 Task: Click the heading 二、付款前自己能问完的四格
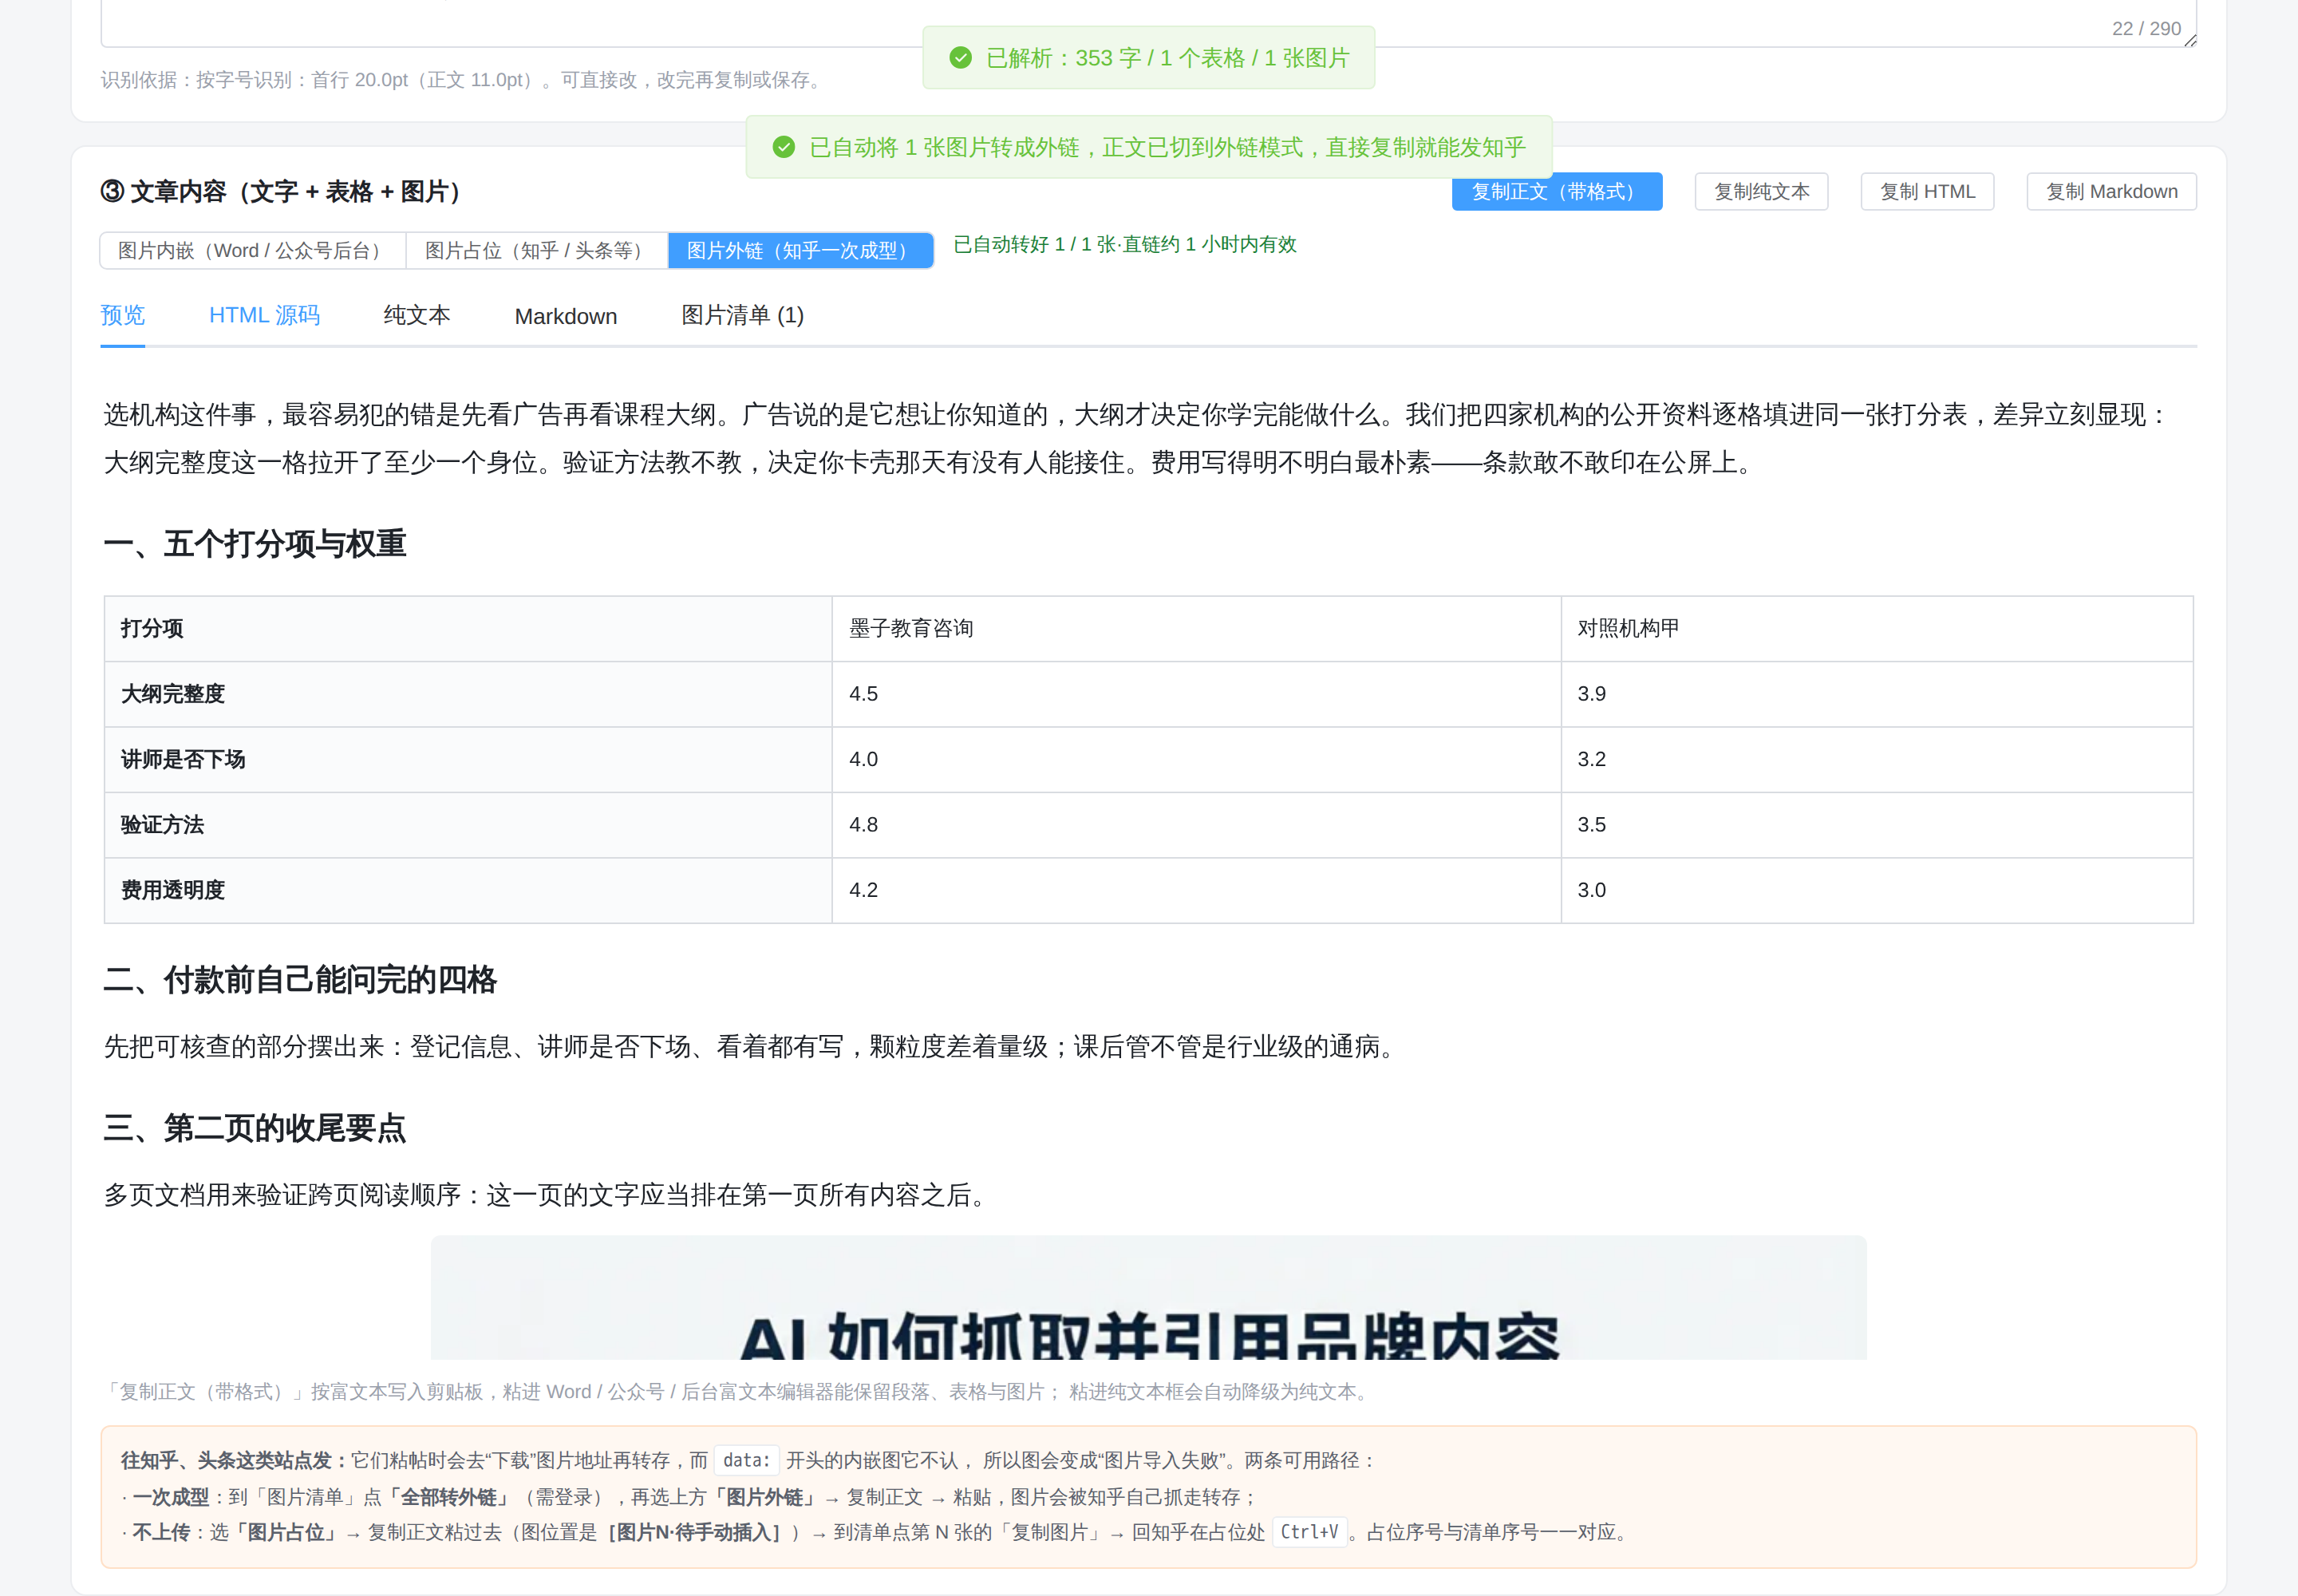tap(300, 980)
